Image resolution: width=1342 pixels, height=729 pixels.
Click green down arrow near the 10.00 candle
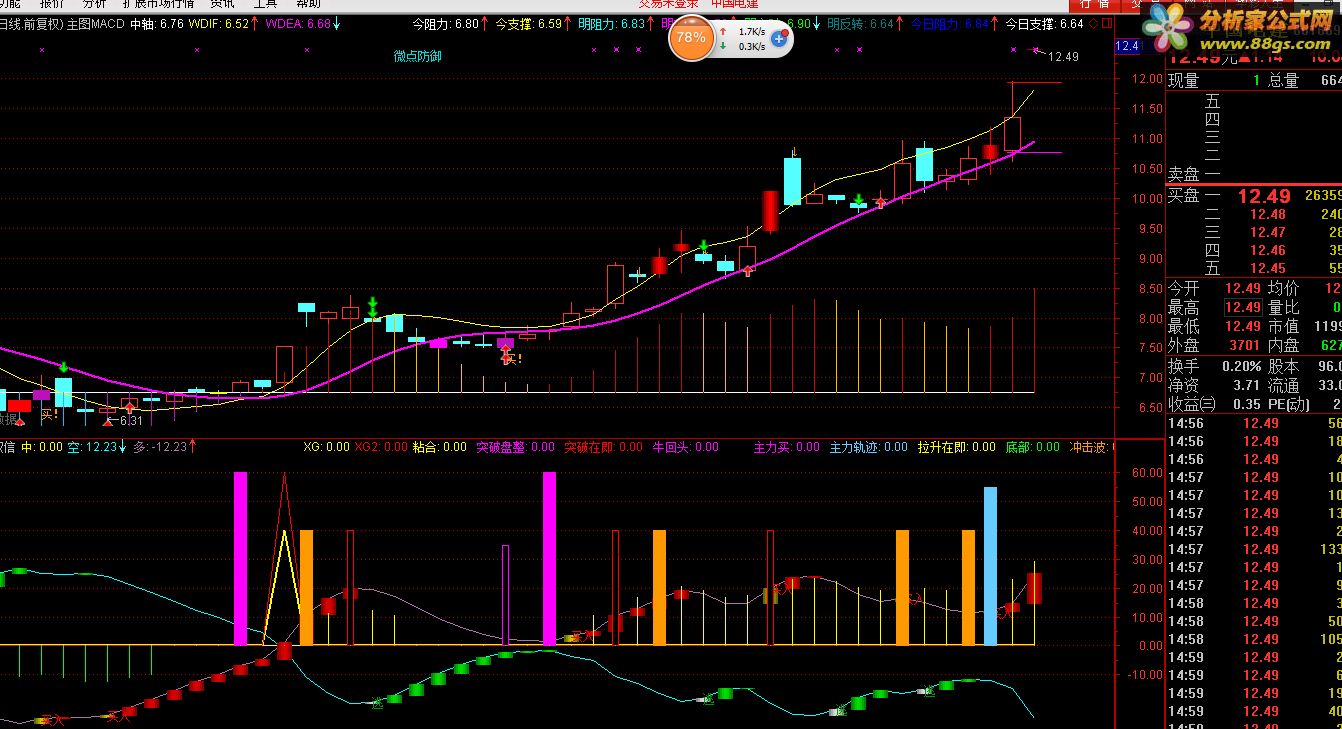click(x=858, y=199)
